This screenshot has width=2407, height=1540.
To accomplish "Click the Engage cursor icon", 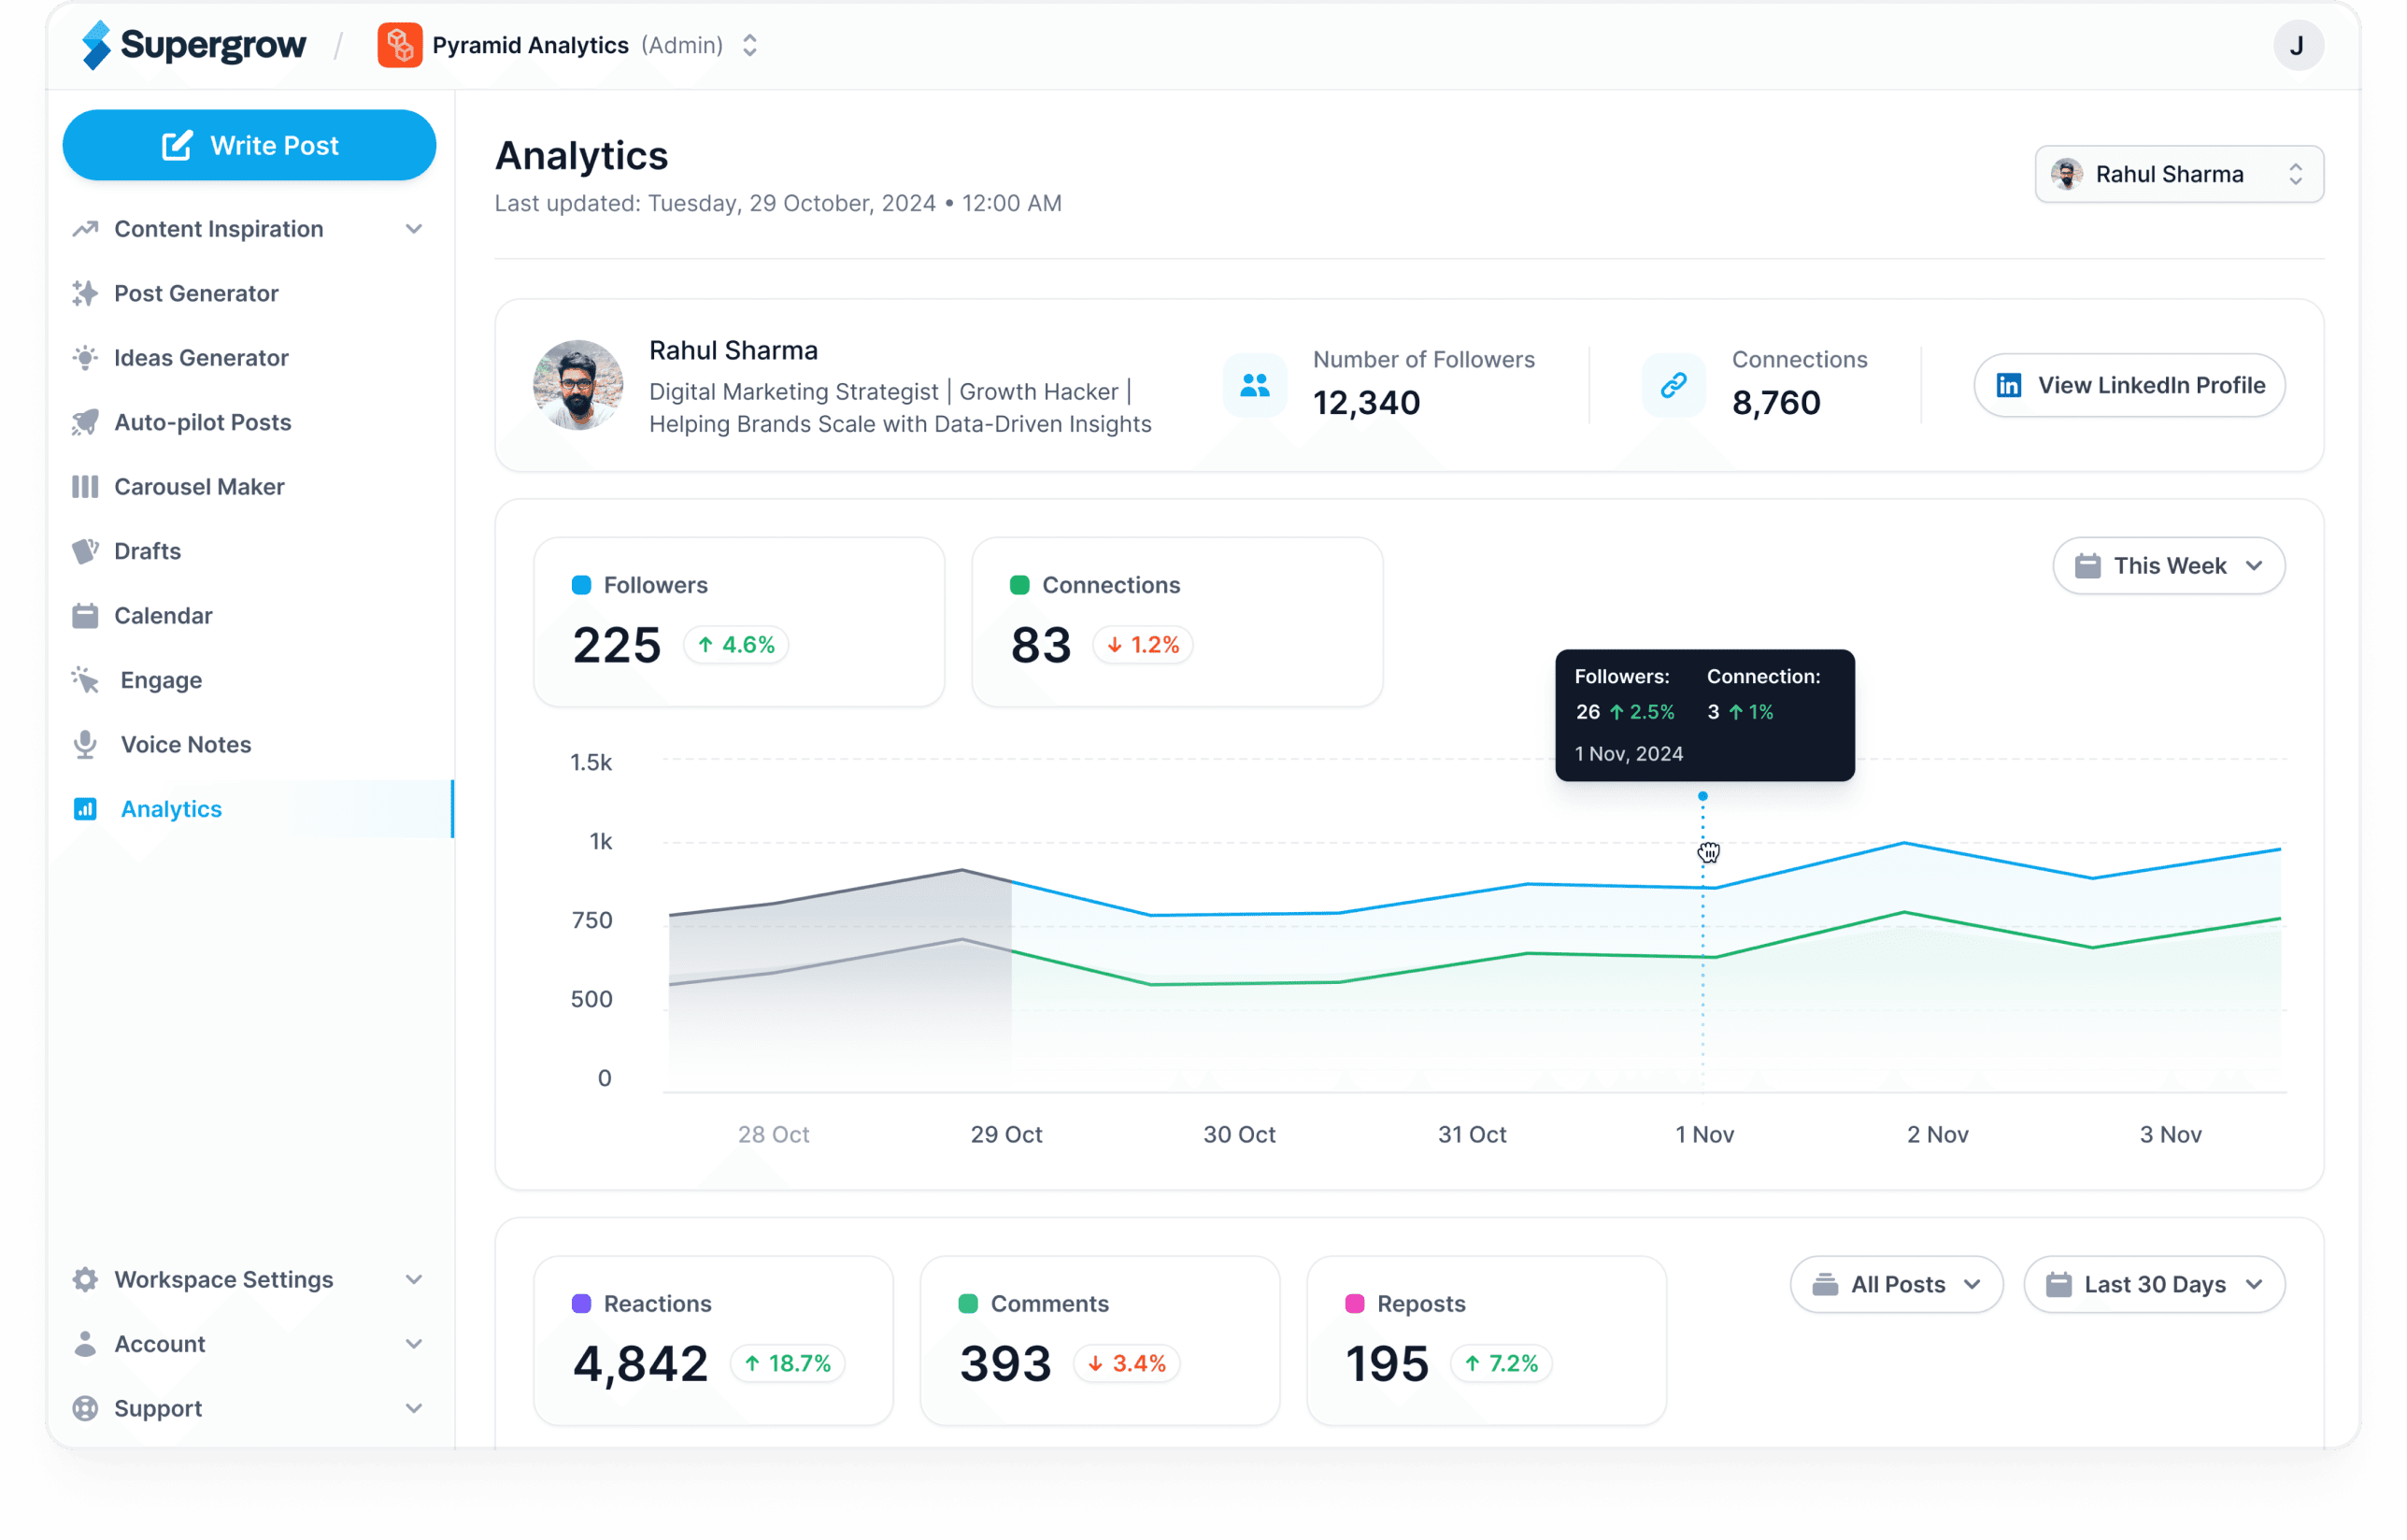I will (85, 680).
